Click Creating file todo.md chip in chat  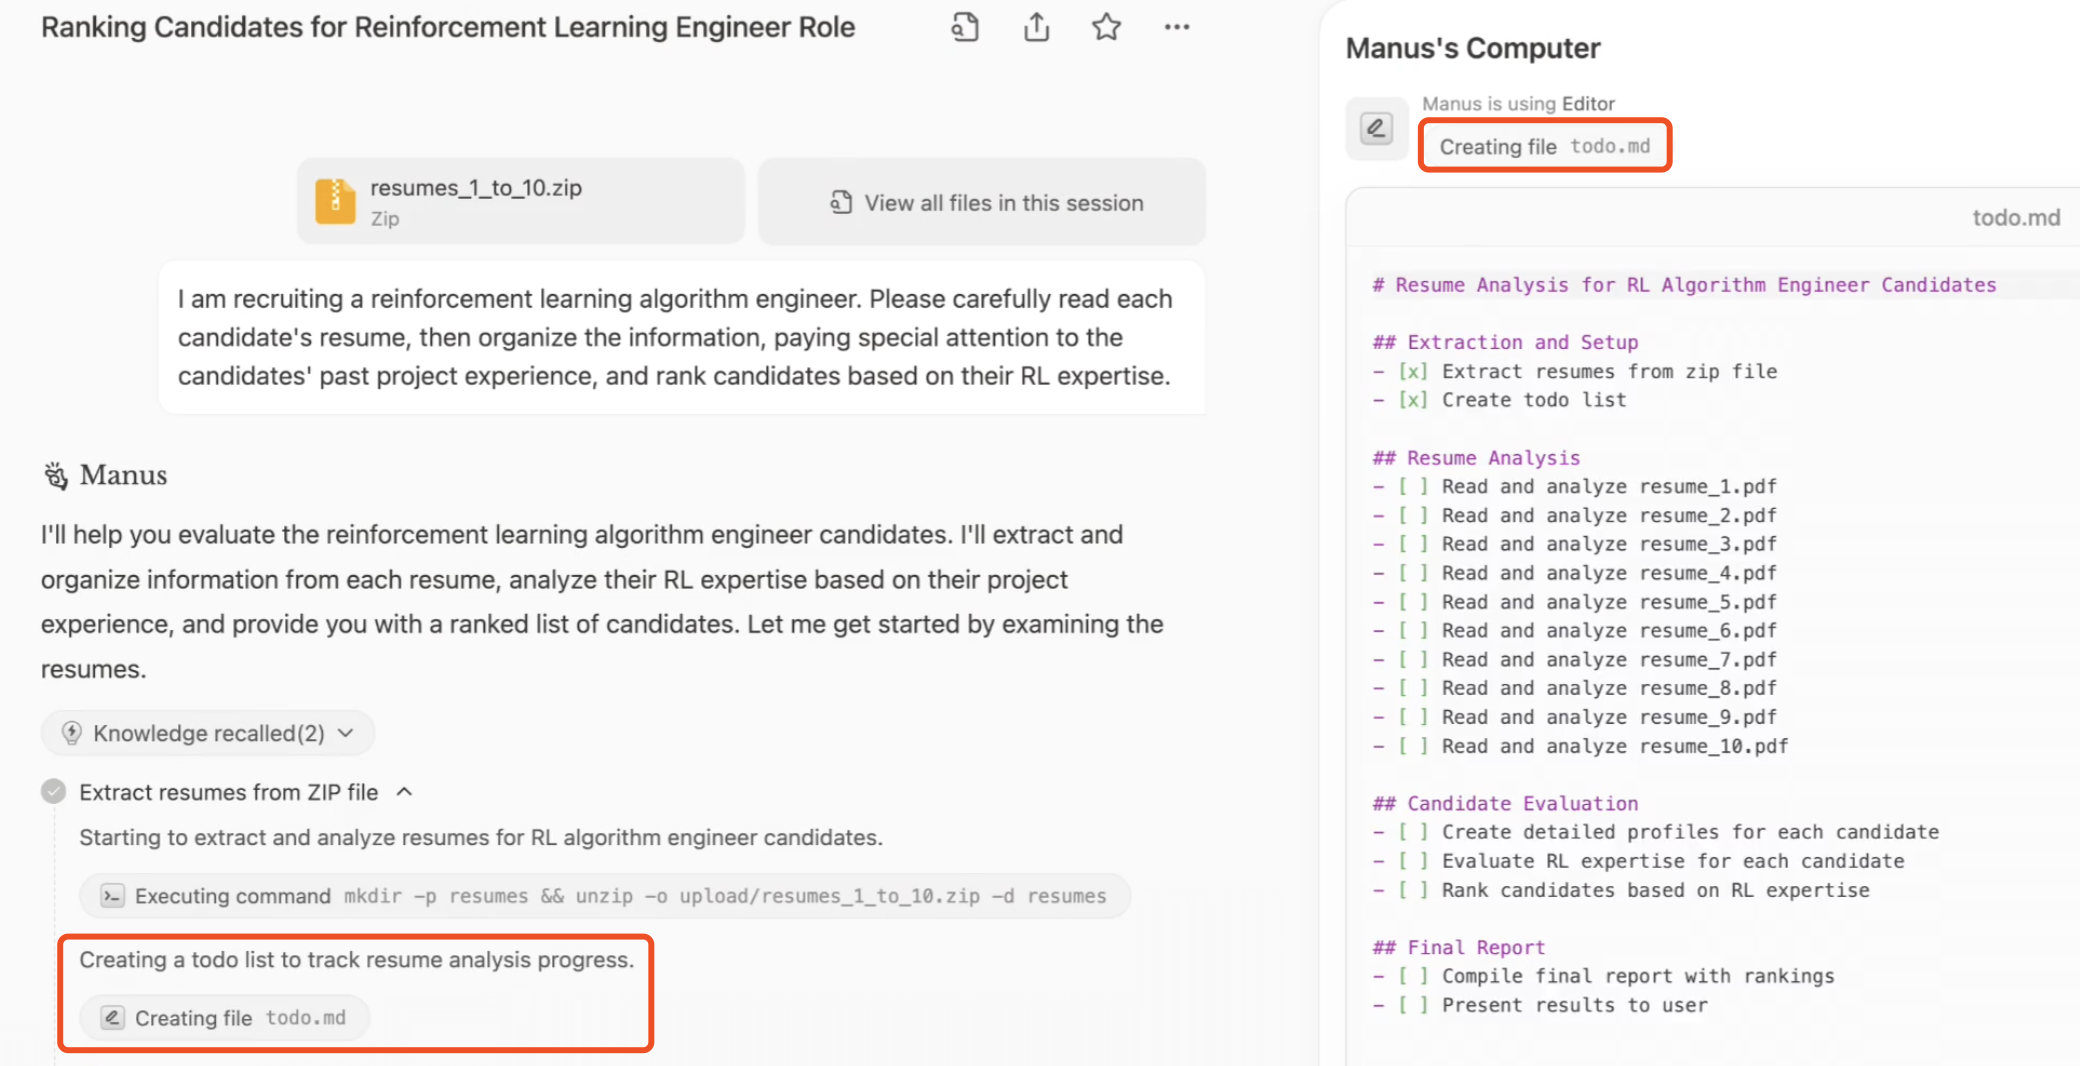click(x=225, y=1018)
